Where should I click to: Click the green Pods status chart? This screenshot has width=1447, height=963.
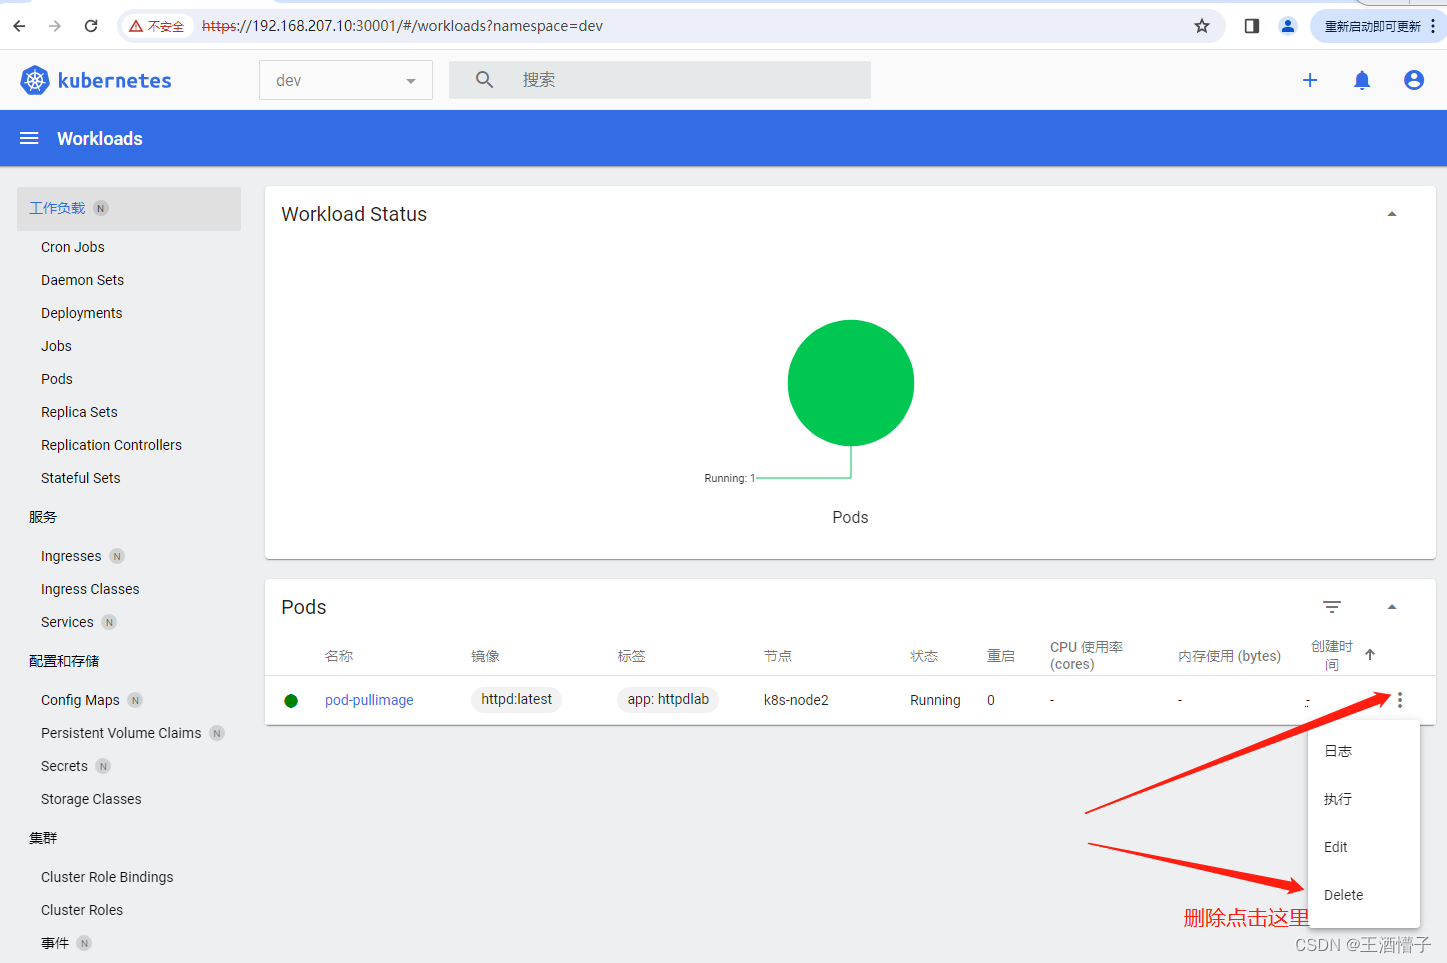[851, 383]
